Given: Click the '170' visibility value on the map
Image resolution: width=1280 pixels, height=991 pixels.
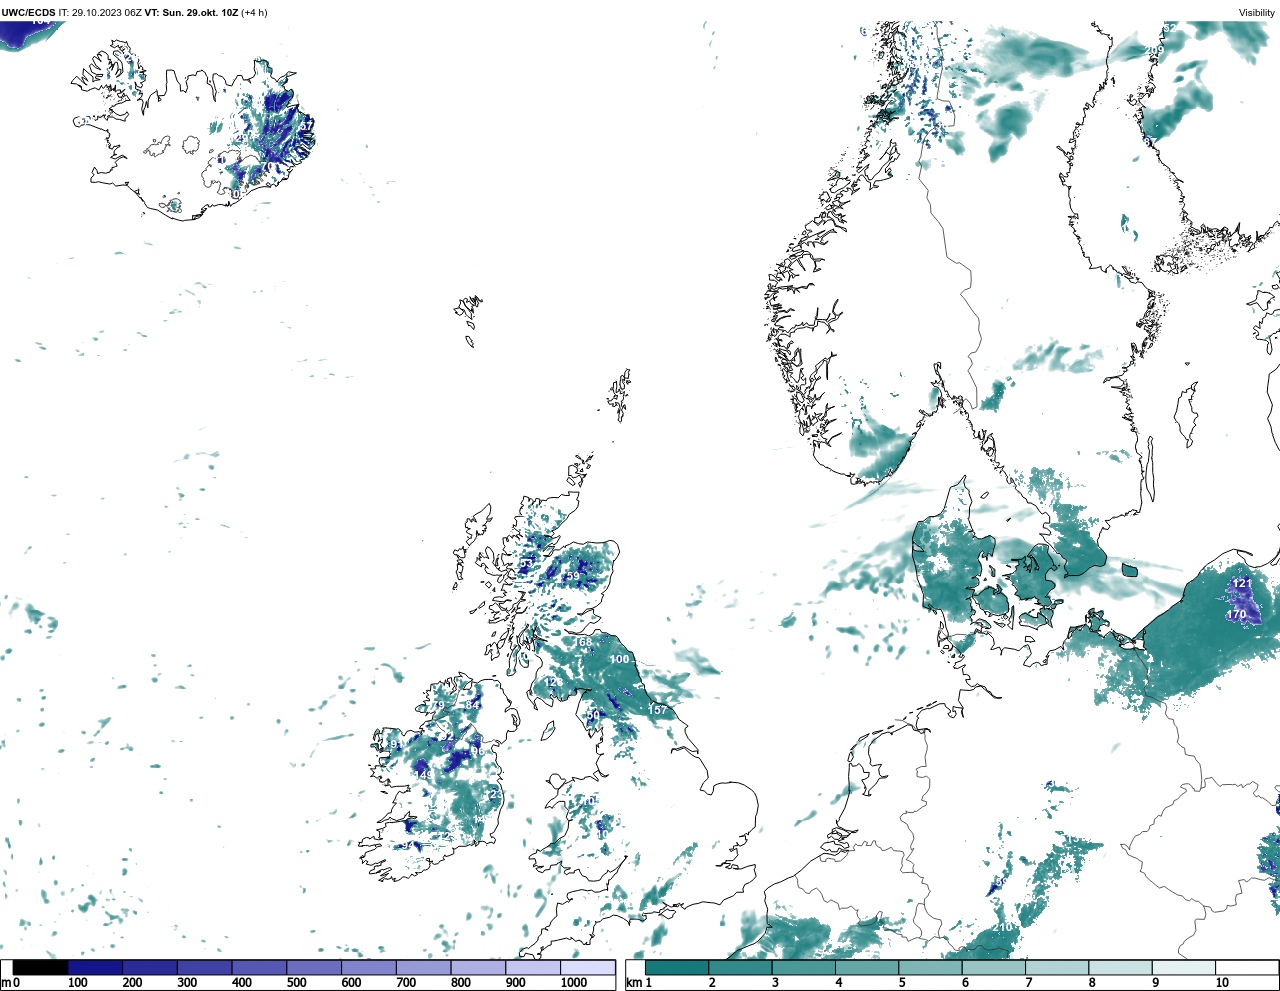Looking at the screenshot, I should (1237, 614).
